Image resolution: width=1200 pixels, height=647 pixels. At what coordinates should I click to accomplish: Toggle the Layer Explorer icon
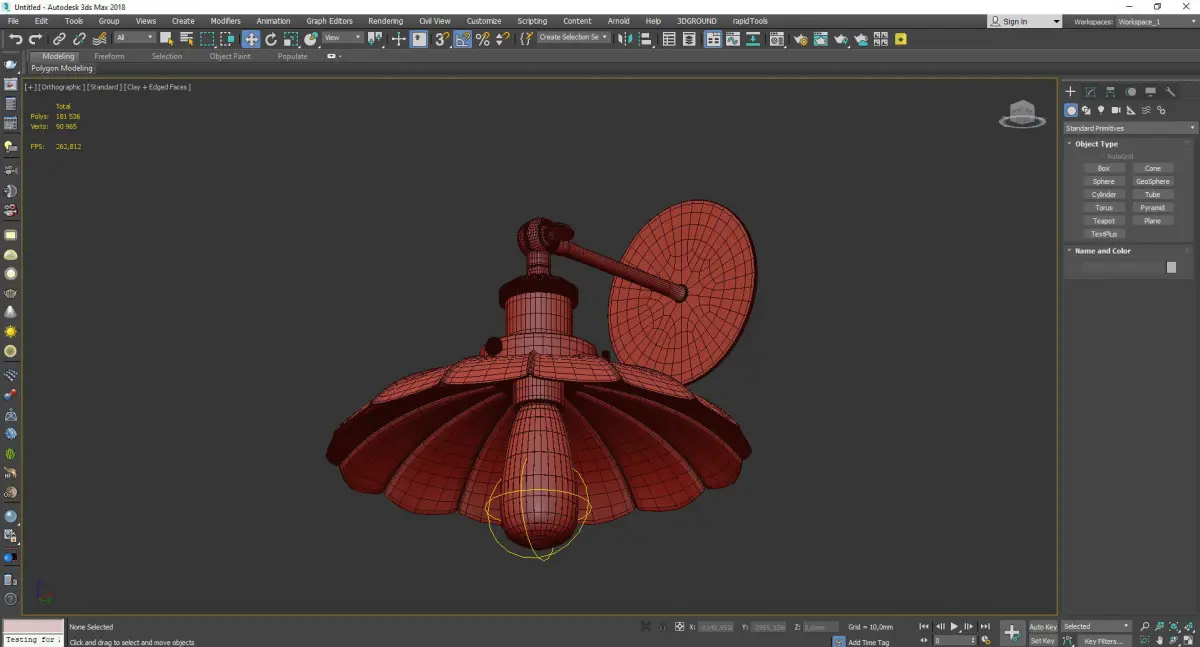(689, 39)
